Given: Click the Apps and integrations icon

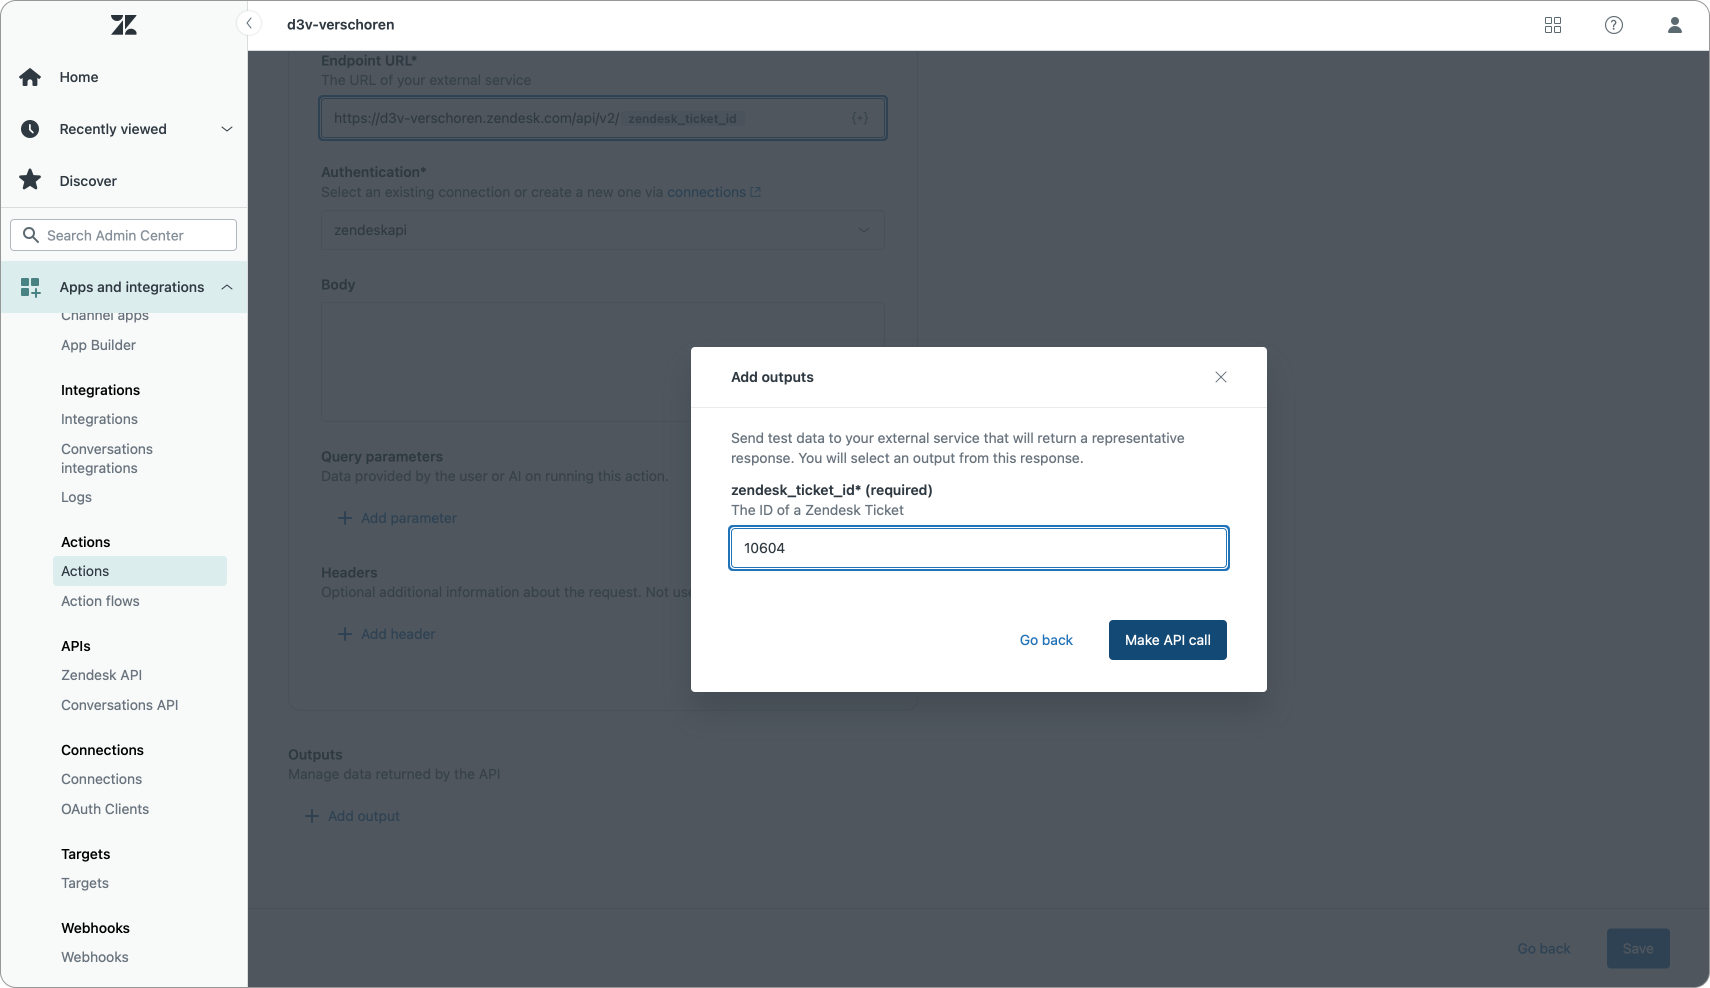Looking at the screenshot, I should click(31, 287).
